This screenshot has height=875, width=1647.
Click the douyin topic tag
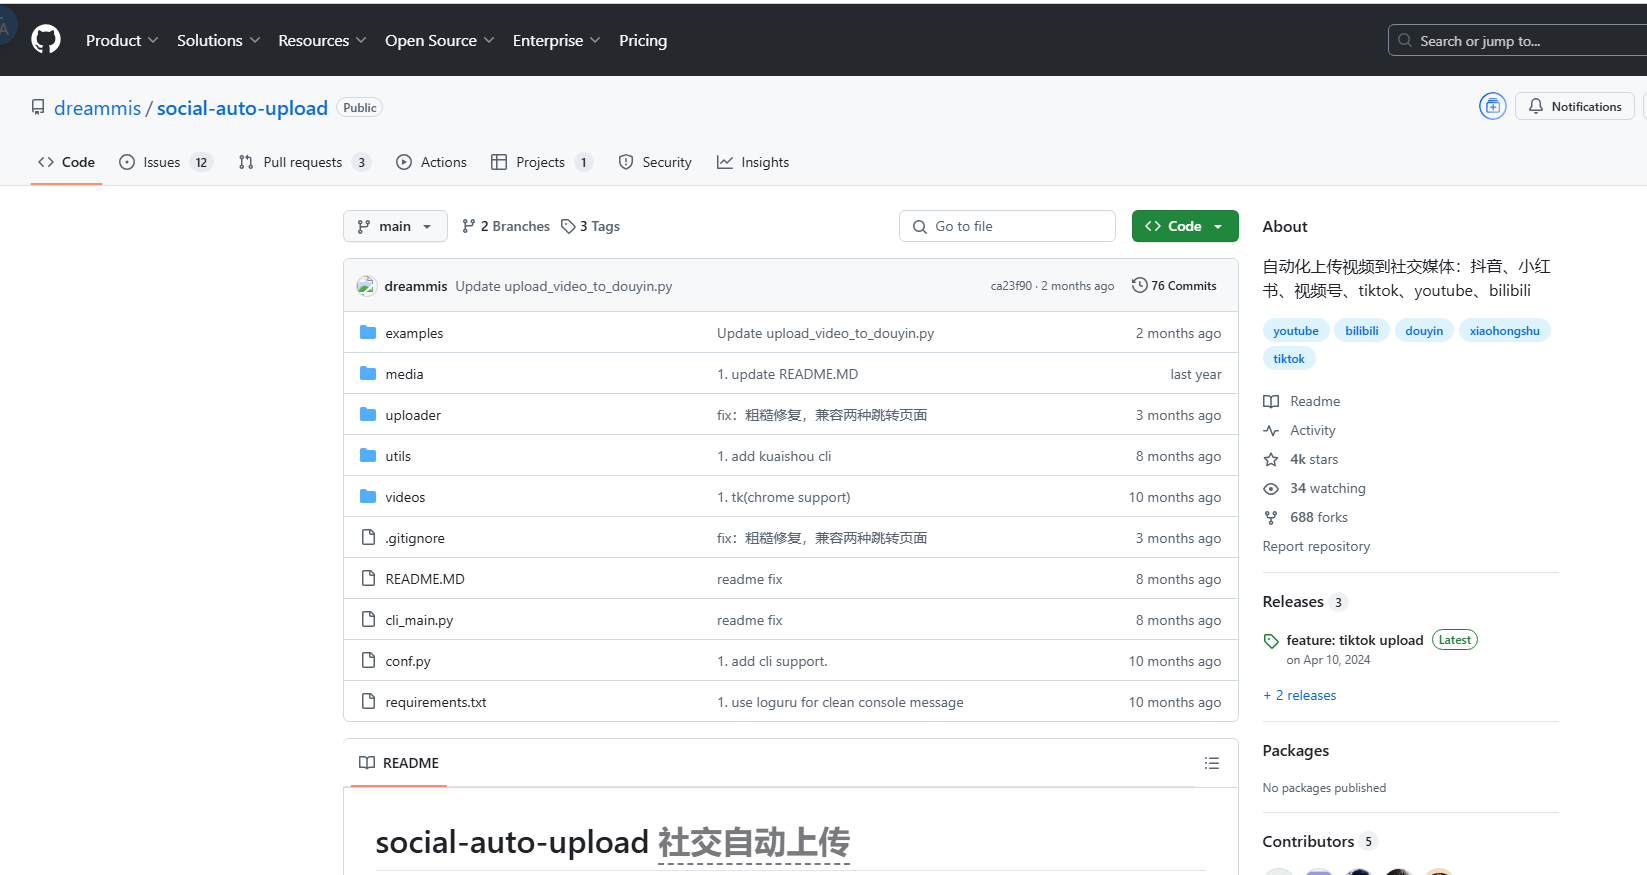[x=1424, y=331]
